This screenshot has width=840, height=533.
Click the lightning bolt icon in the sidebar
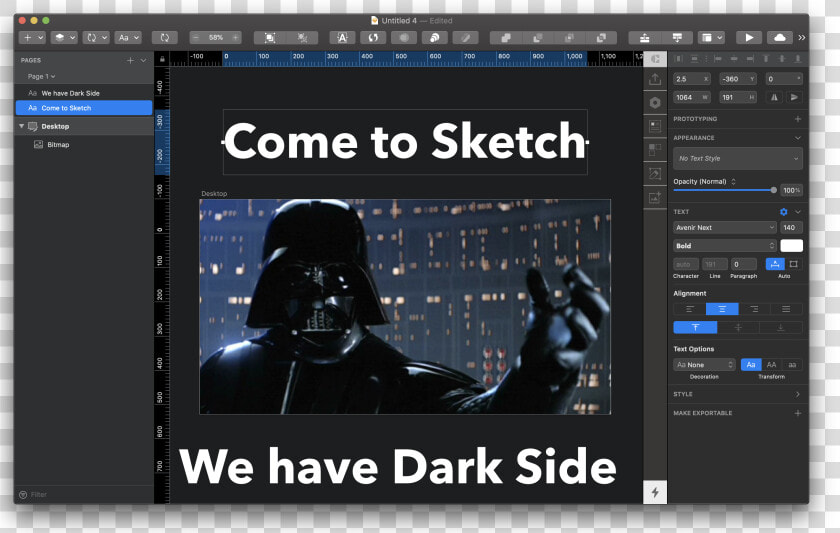coord(655,492)
